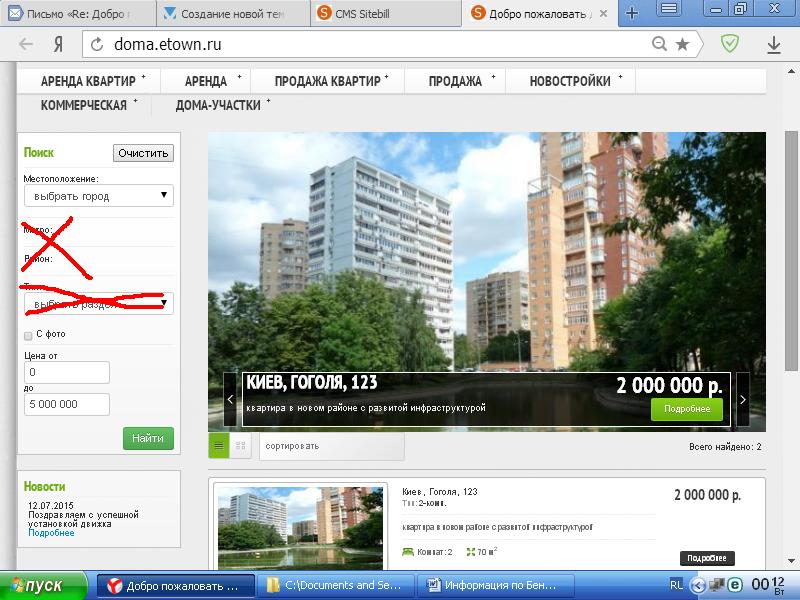Click dark 'Подробнее' button on listing
This screenshot has height=600, width=800.
pyautogui.click(x=707, y=558)
